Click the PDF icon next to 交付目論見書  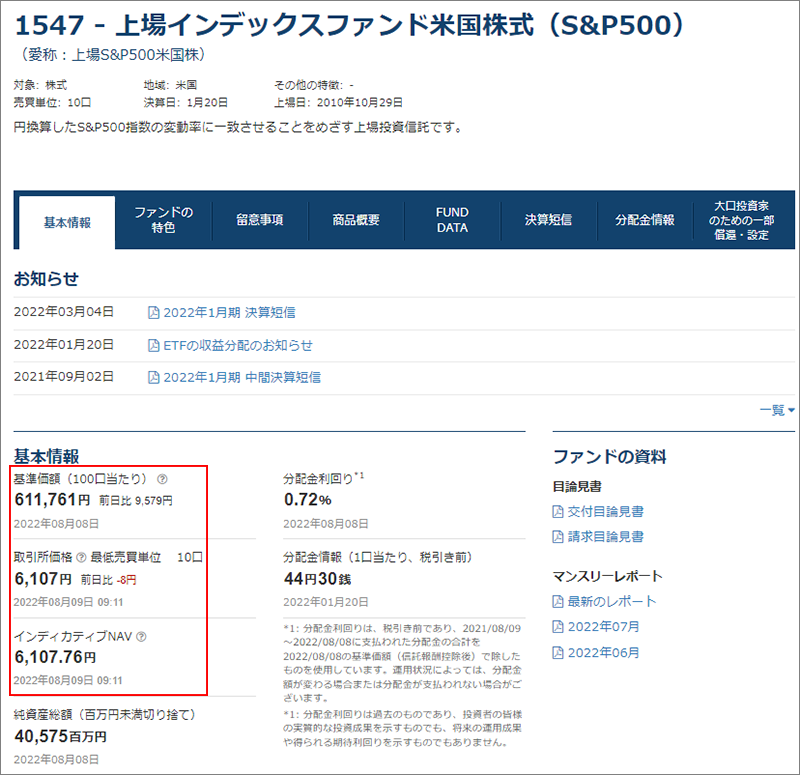(558, 512)
